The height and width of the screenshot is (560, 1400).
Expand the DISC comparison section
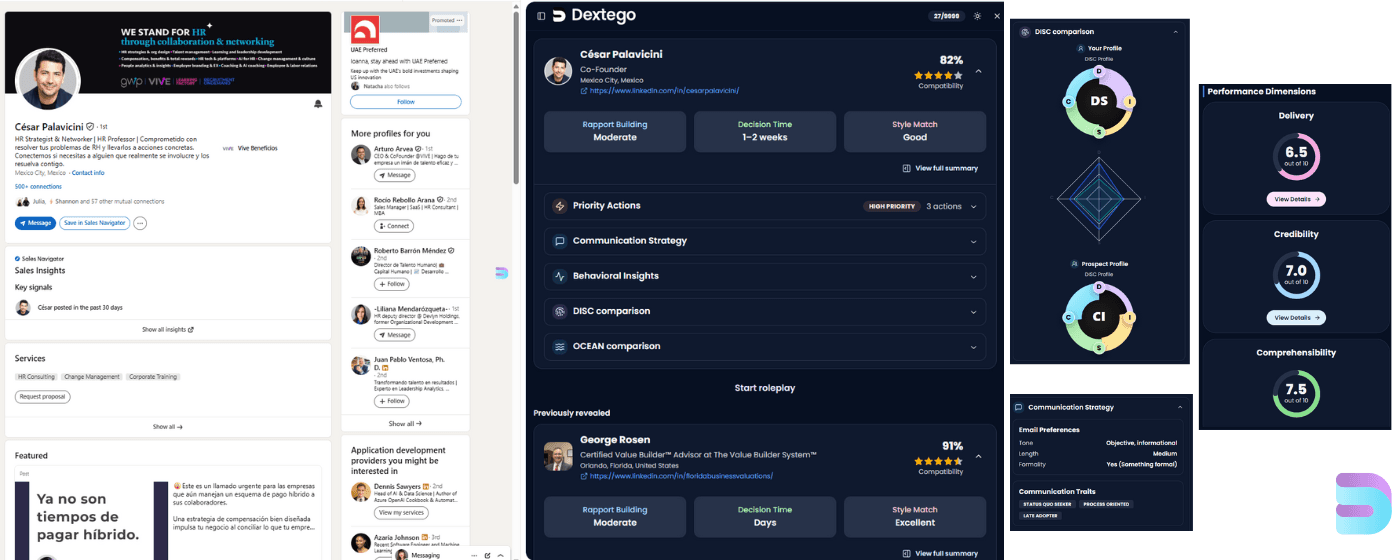tap(765, 311)
